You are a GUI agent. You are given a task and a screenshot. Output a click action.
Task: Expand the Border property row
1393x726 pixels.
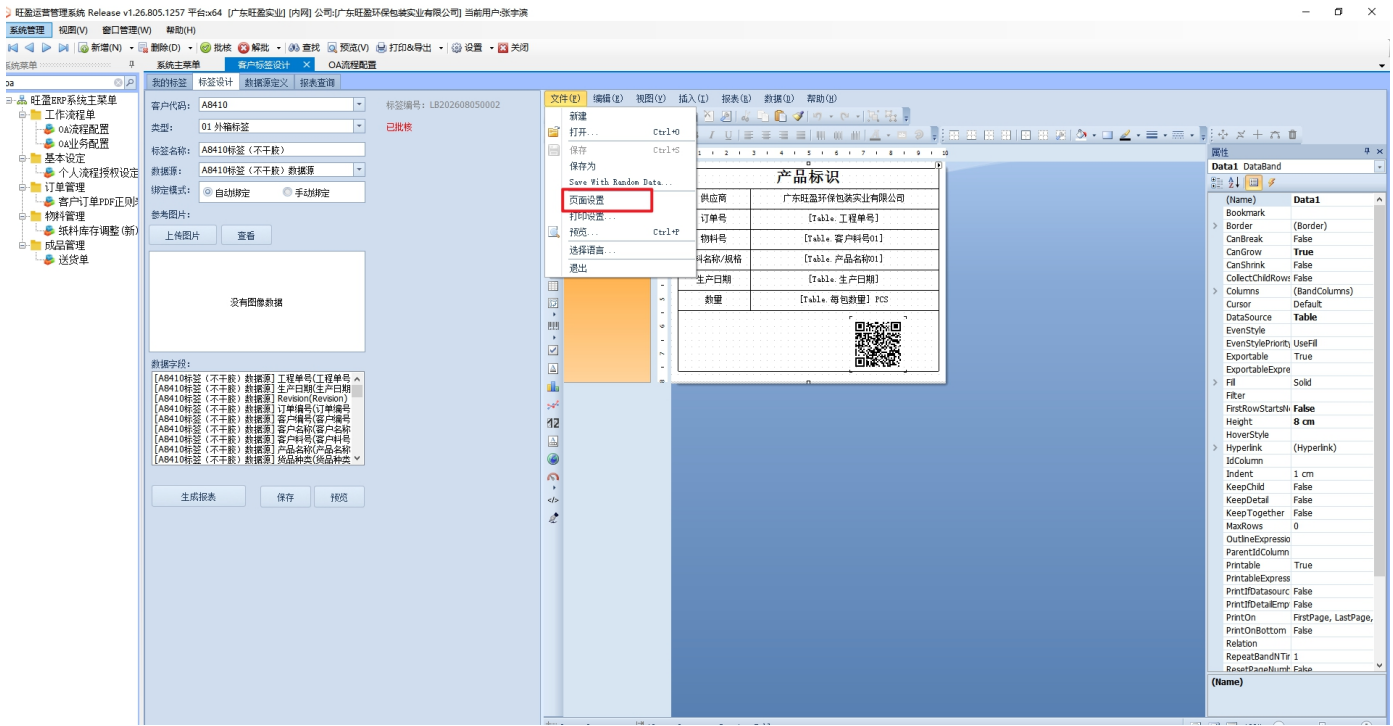tap(1215, 226)
